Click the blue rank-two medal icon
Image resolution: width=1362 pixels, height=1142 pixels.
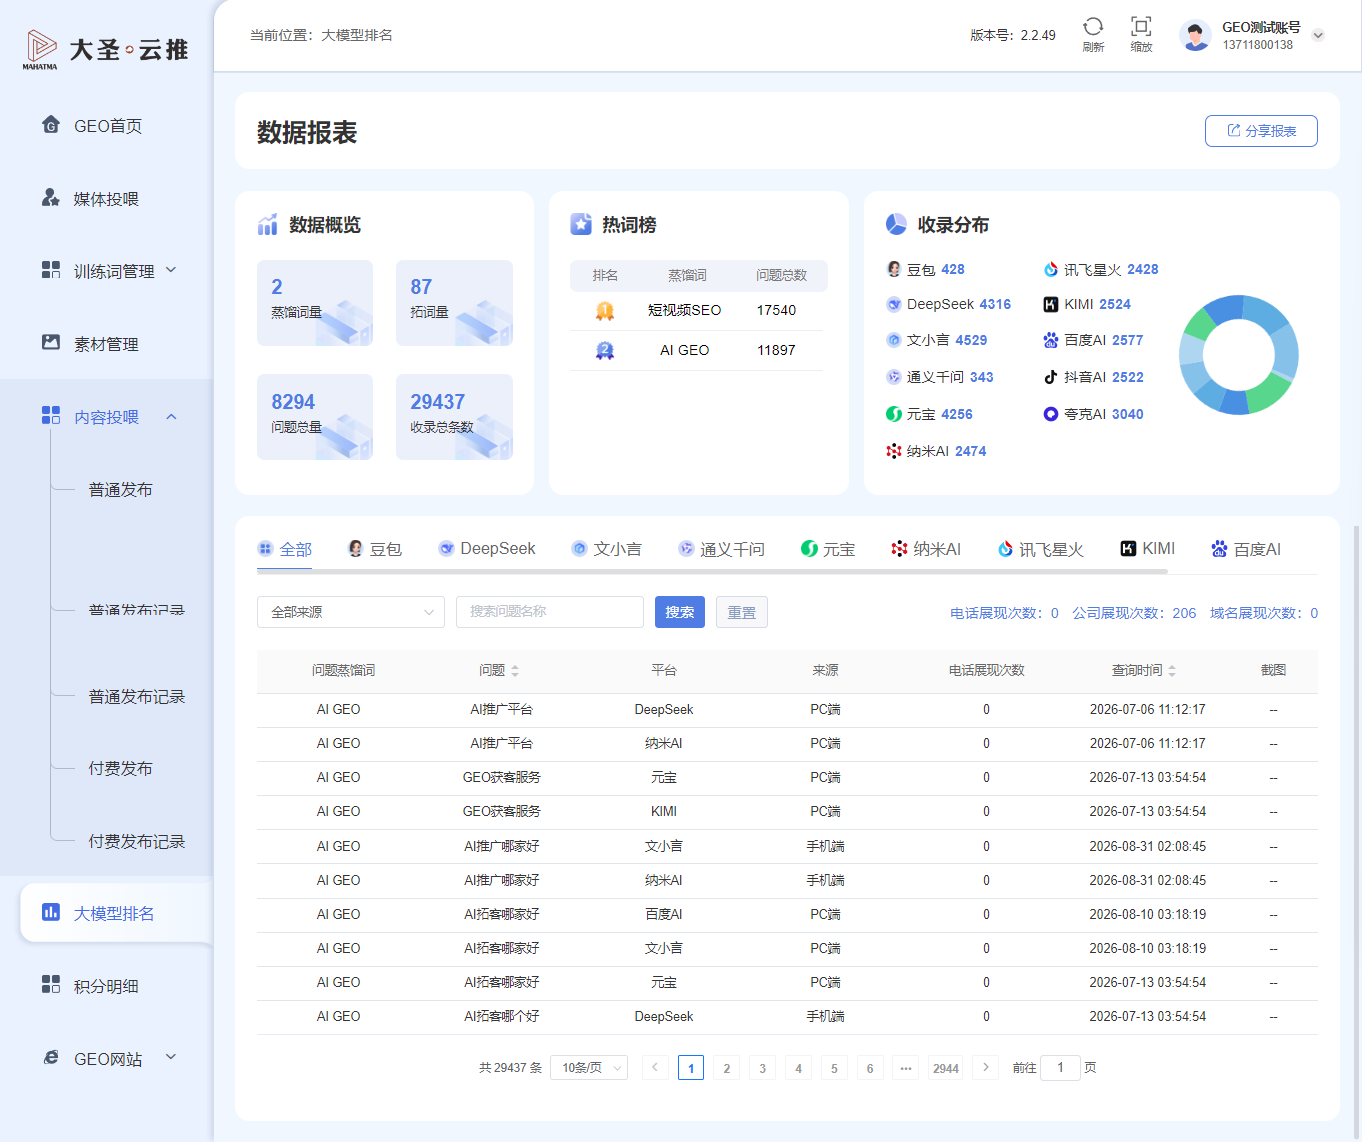(x=605, y=351)
